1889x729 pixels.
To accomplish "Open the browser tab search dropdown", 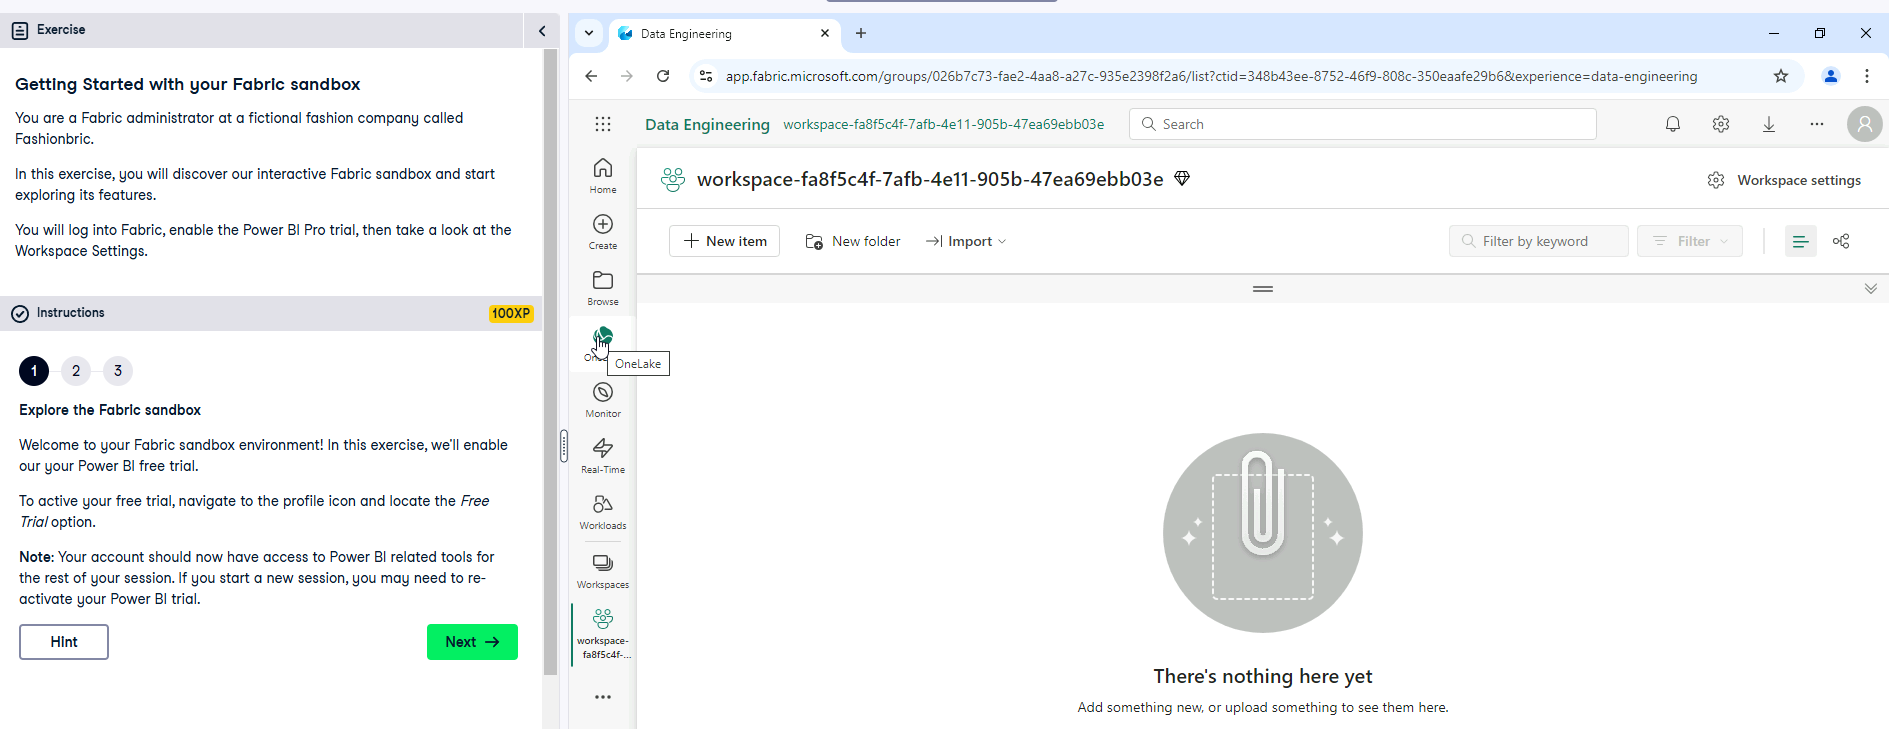I will click(x=589, y=33).
